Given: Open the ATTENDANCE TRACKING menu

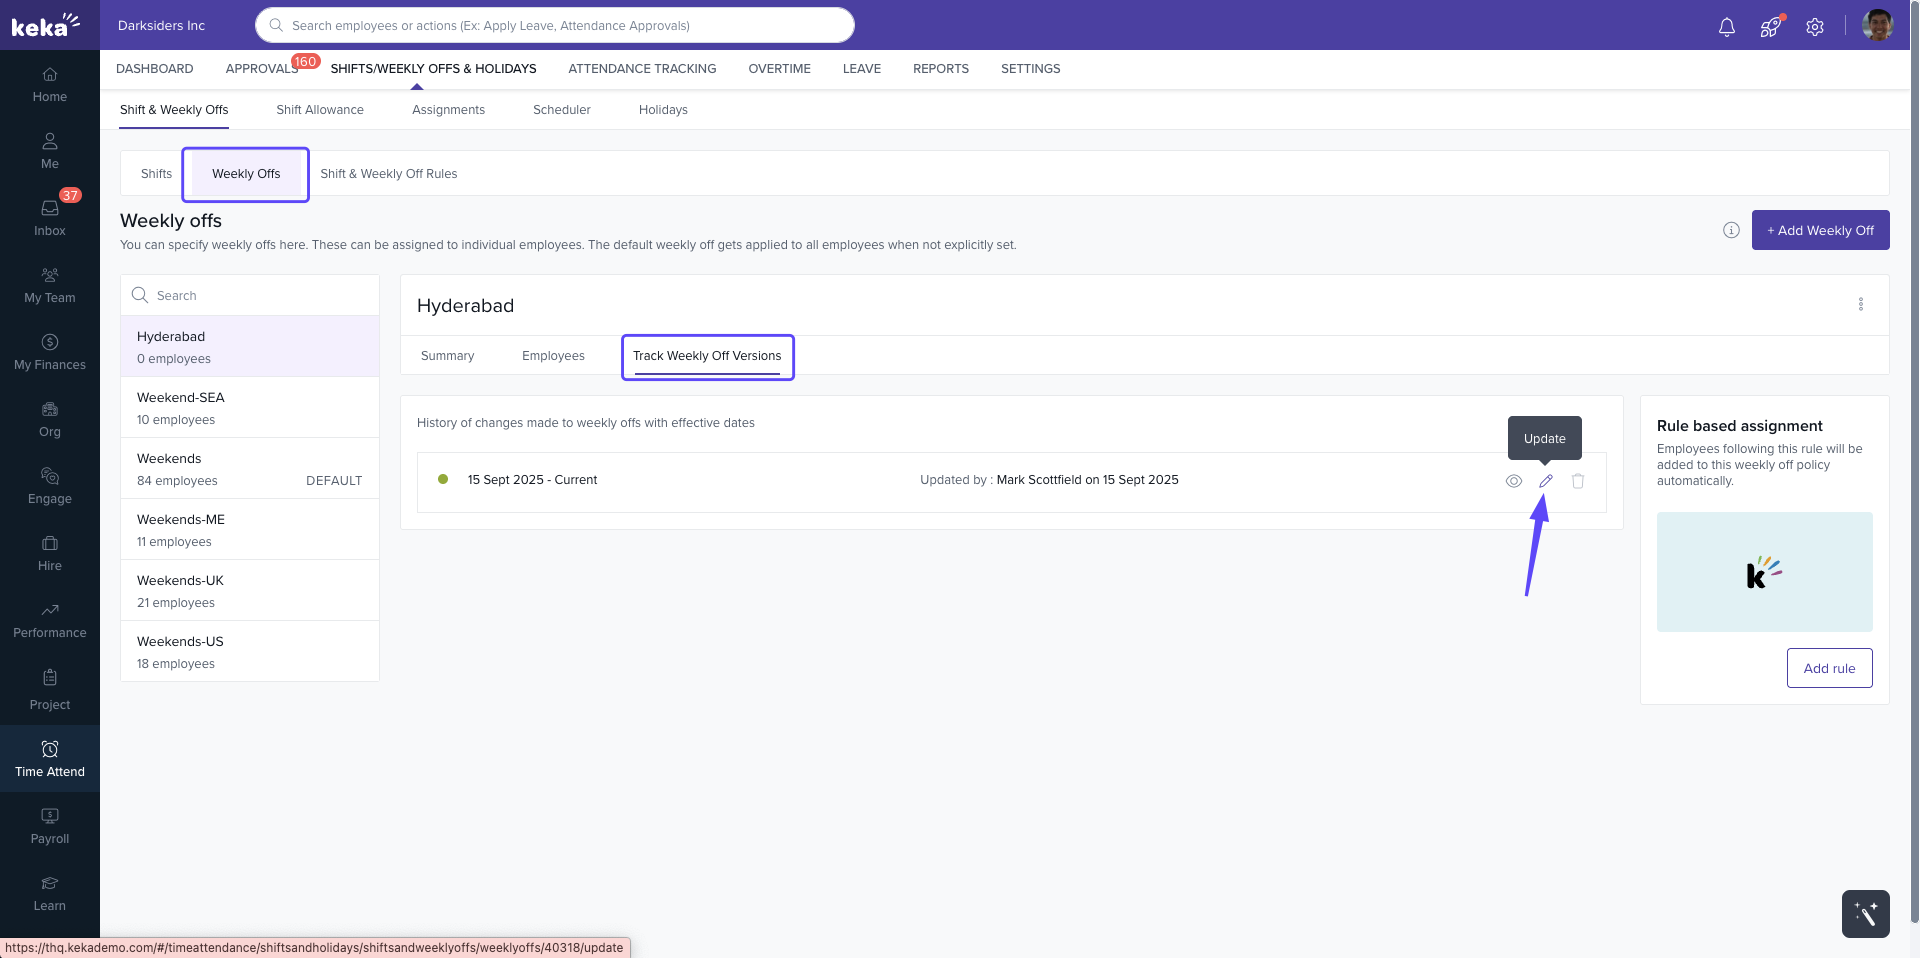Looking at the screenshot, I should (x=642, y=69).
